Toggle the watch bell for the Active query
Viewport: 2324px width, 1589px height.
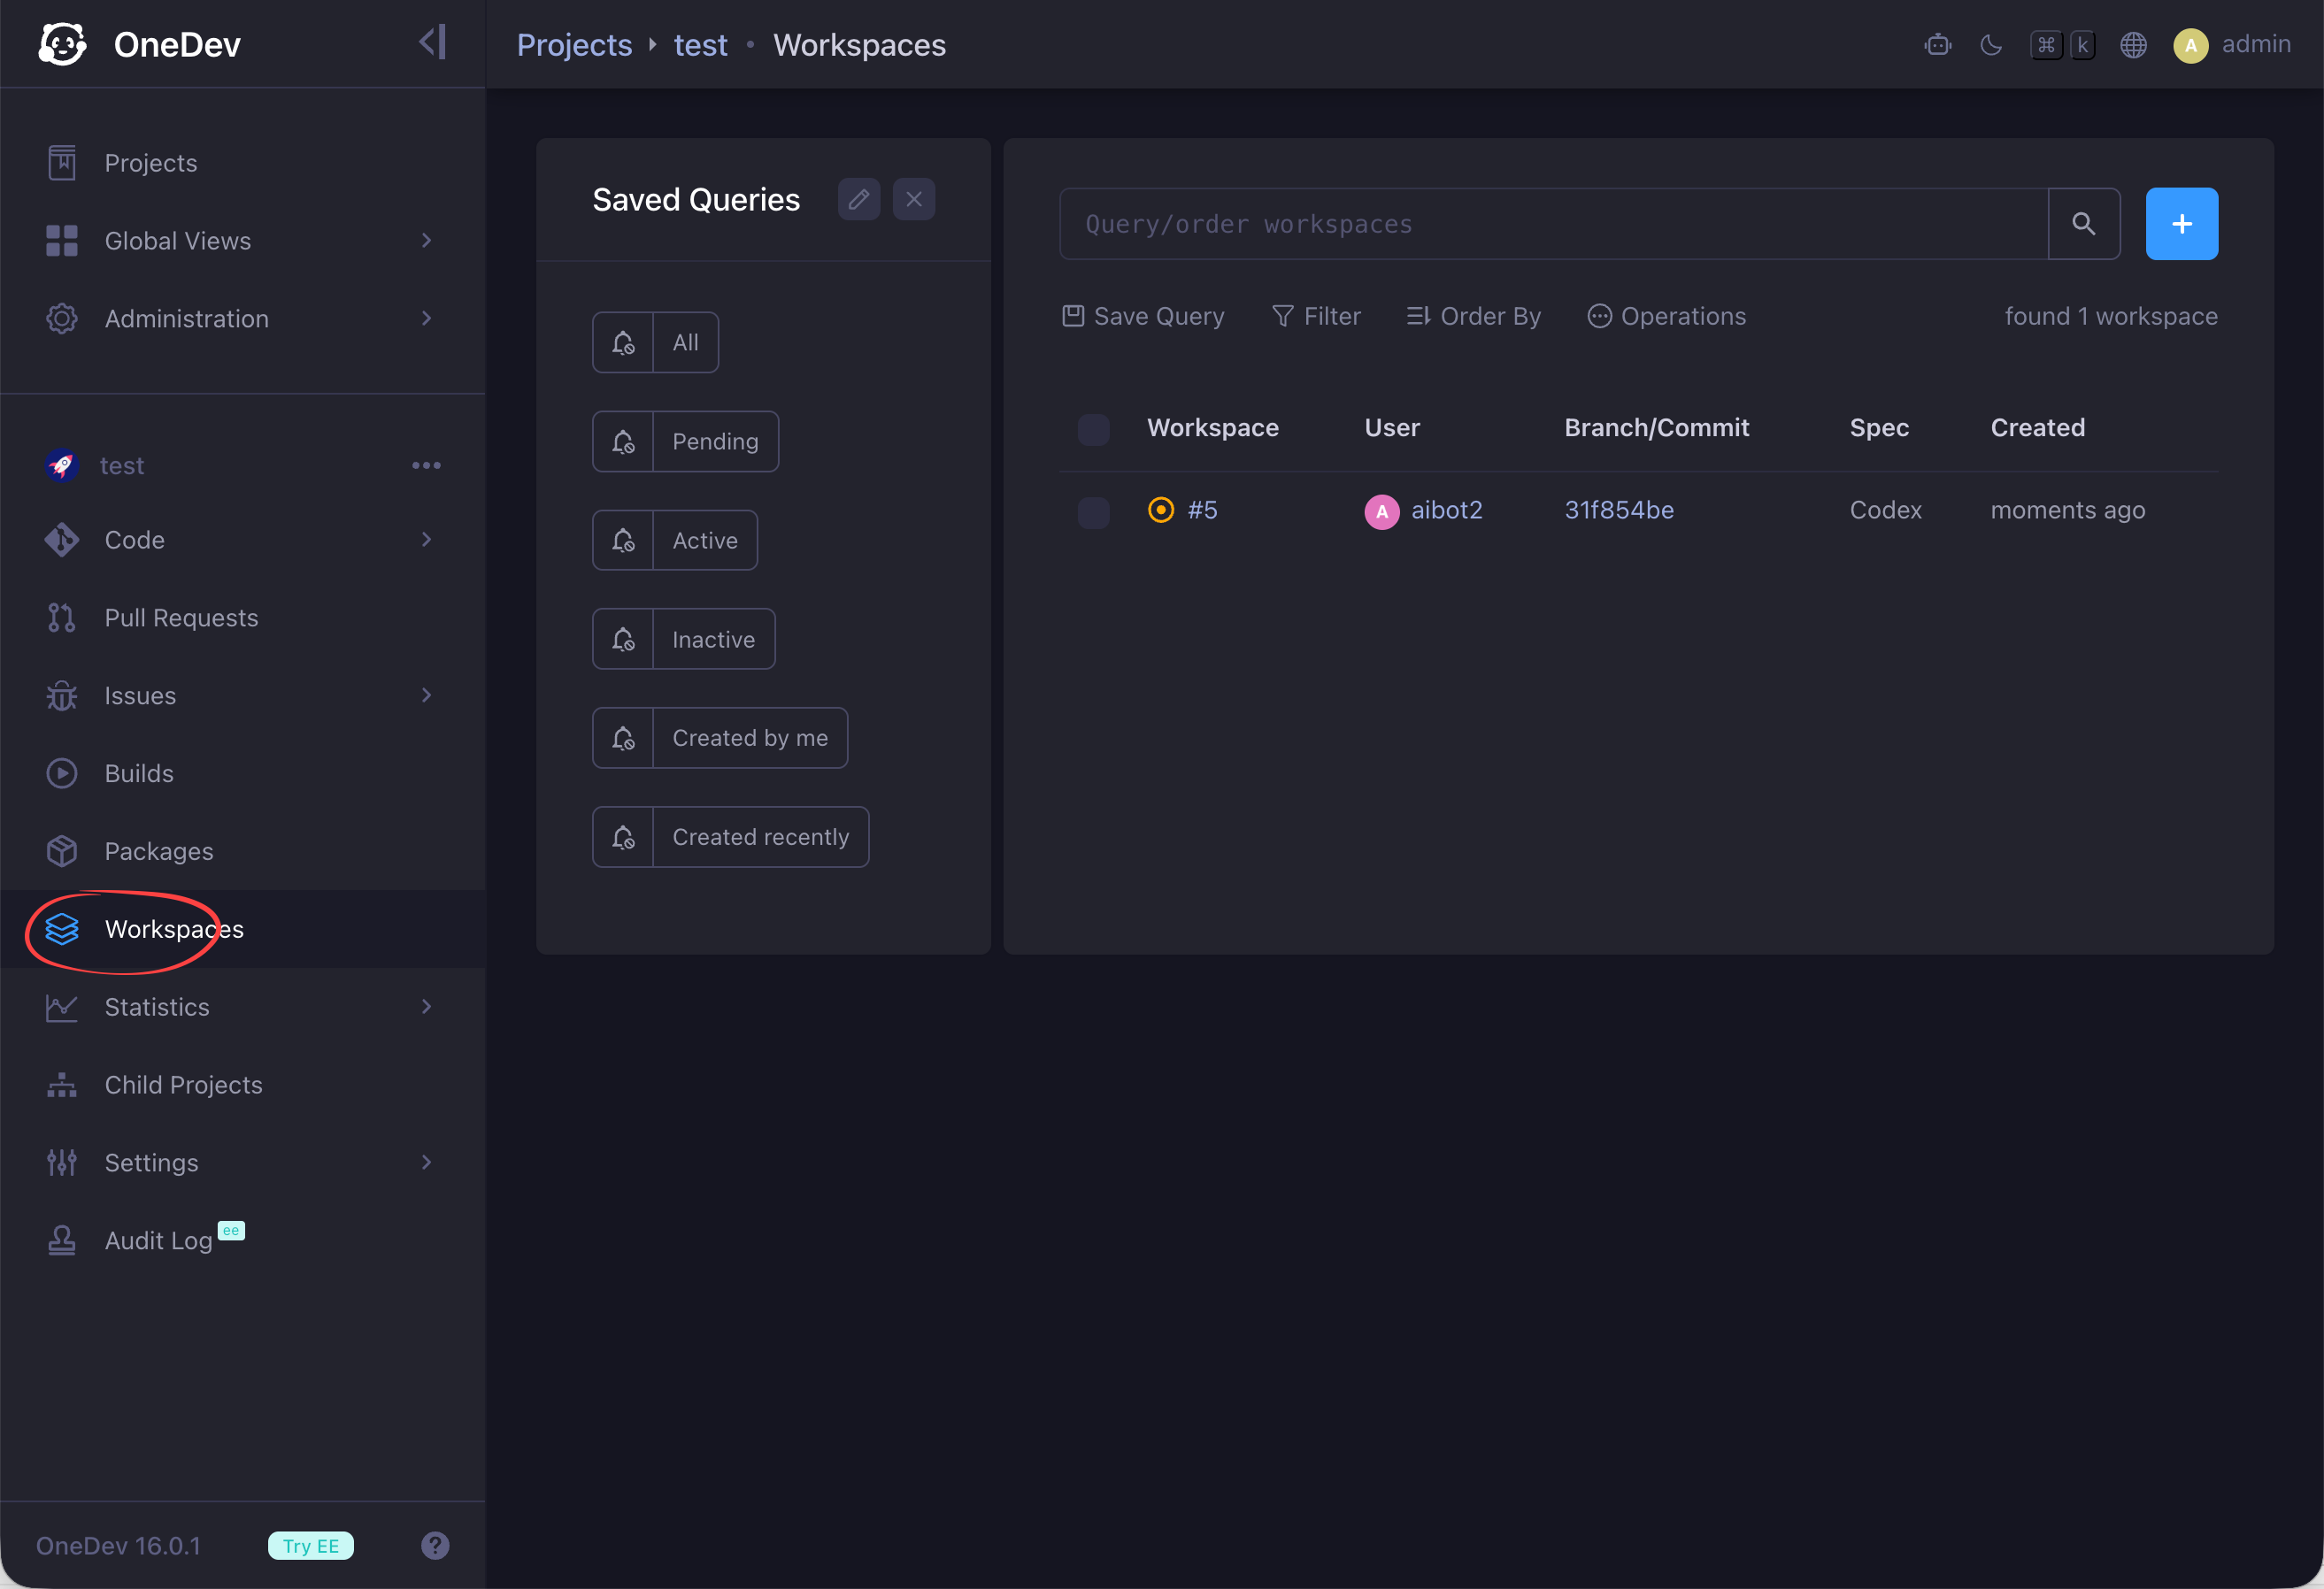coord(623,541)
